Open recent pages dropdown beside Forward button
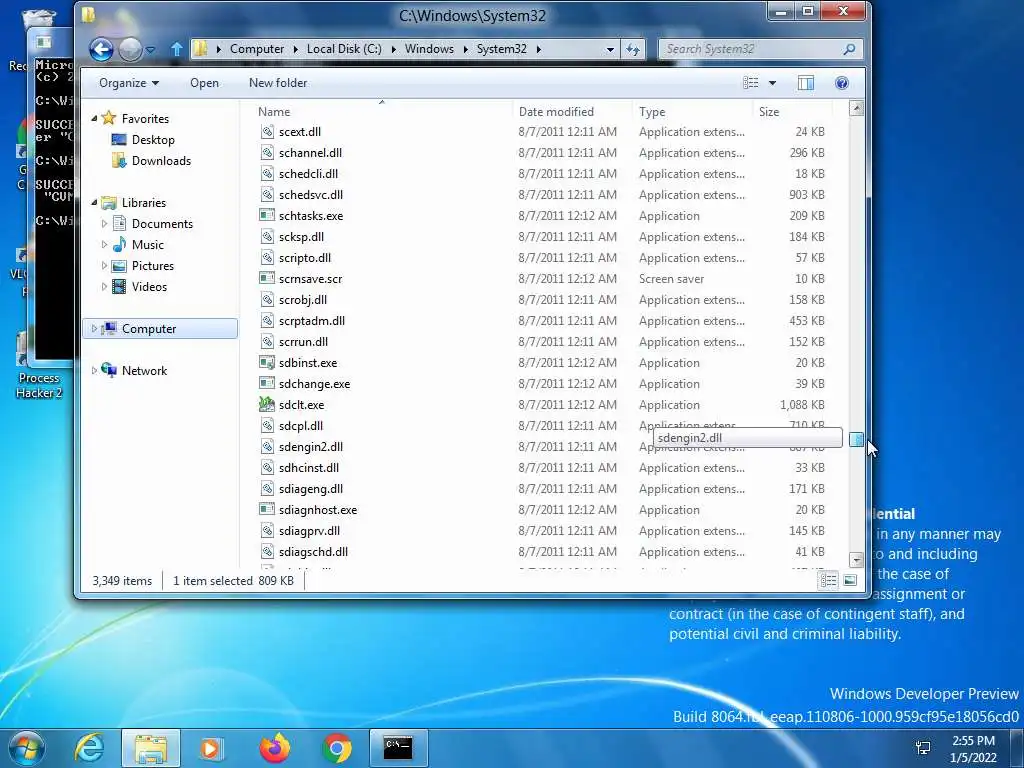1024x768 pixels. coord(151,50)
